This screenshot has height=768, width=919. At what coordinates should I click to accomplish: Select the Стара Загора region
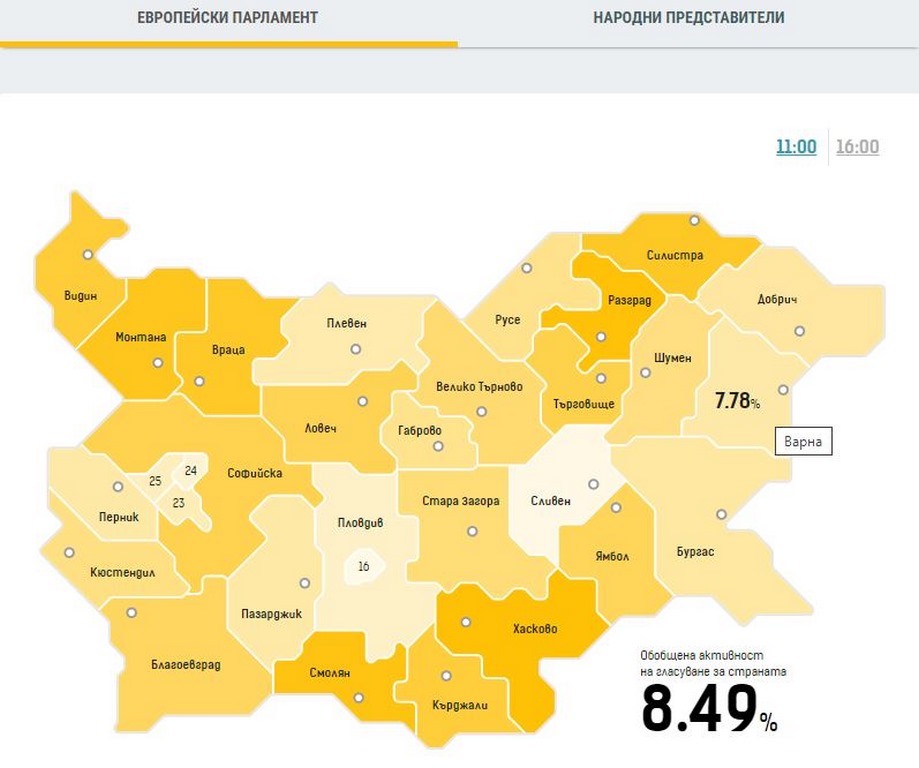tap(460, 501)
